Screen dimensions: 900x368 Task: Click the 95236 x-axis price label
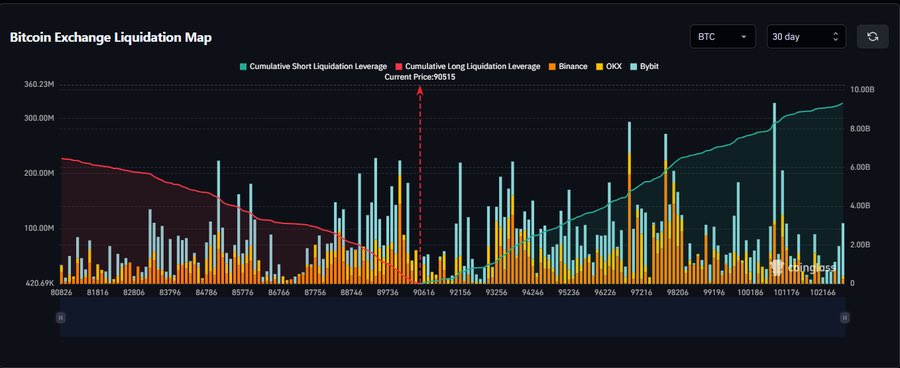click(569, 292)
